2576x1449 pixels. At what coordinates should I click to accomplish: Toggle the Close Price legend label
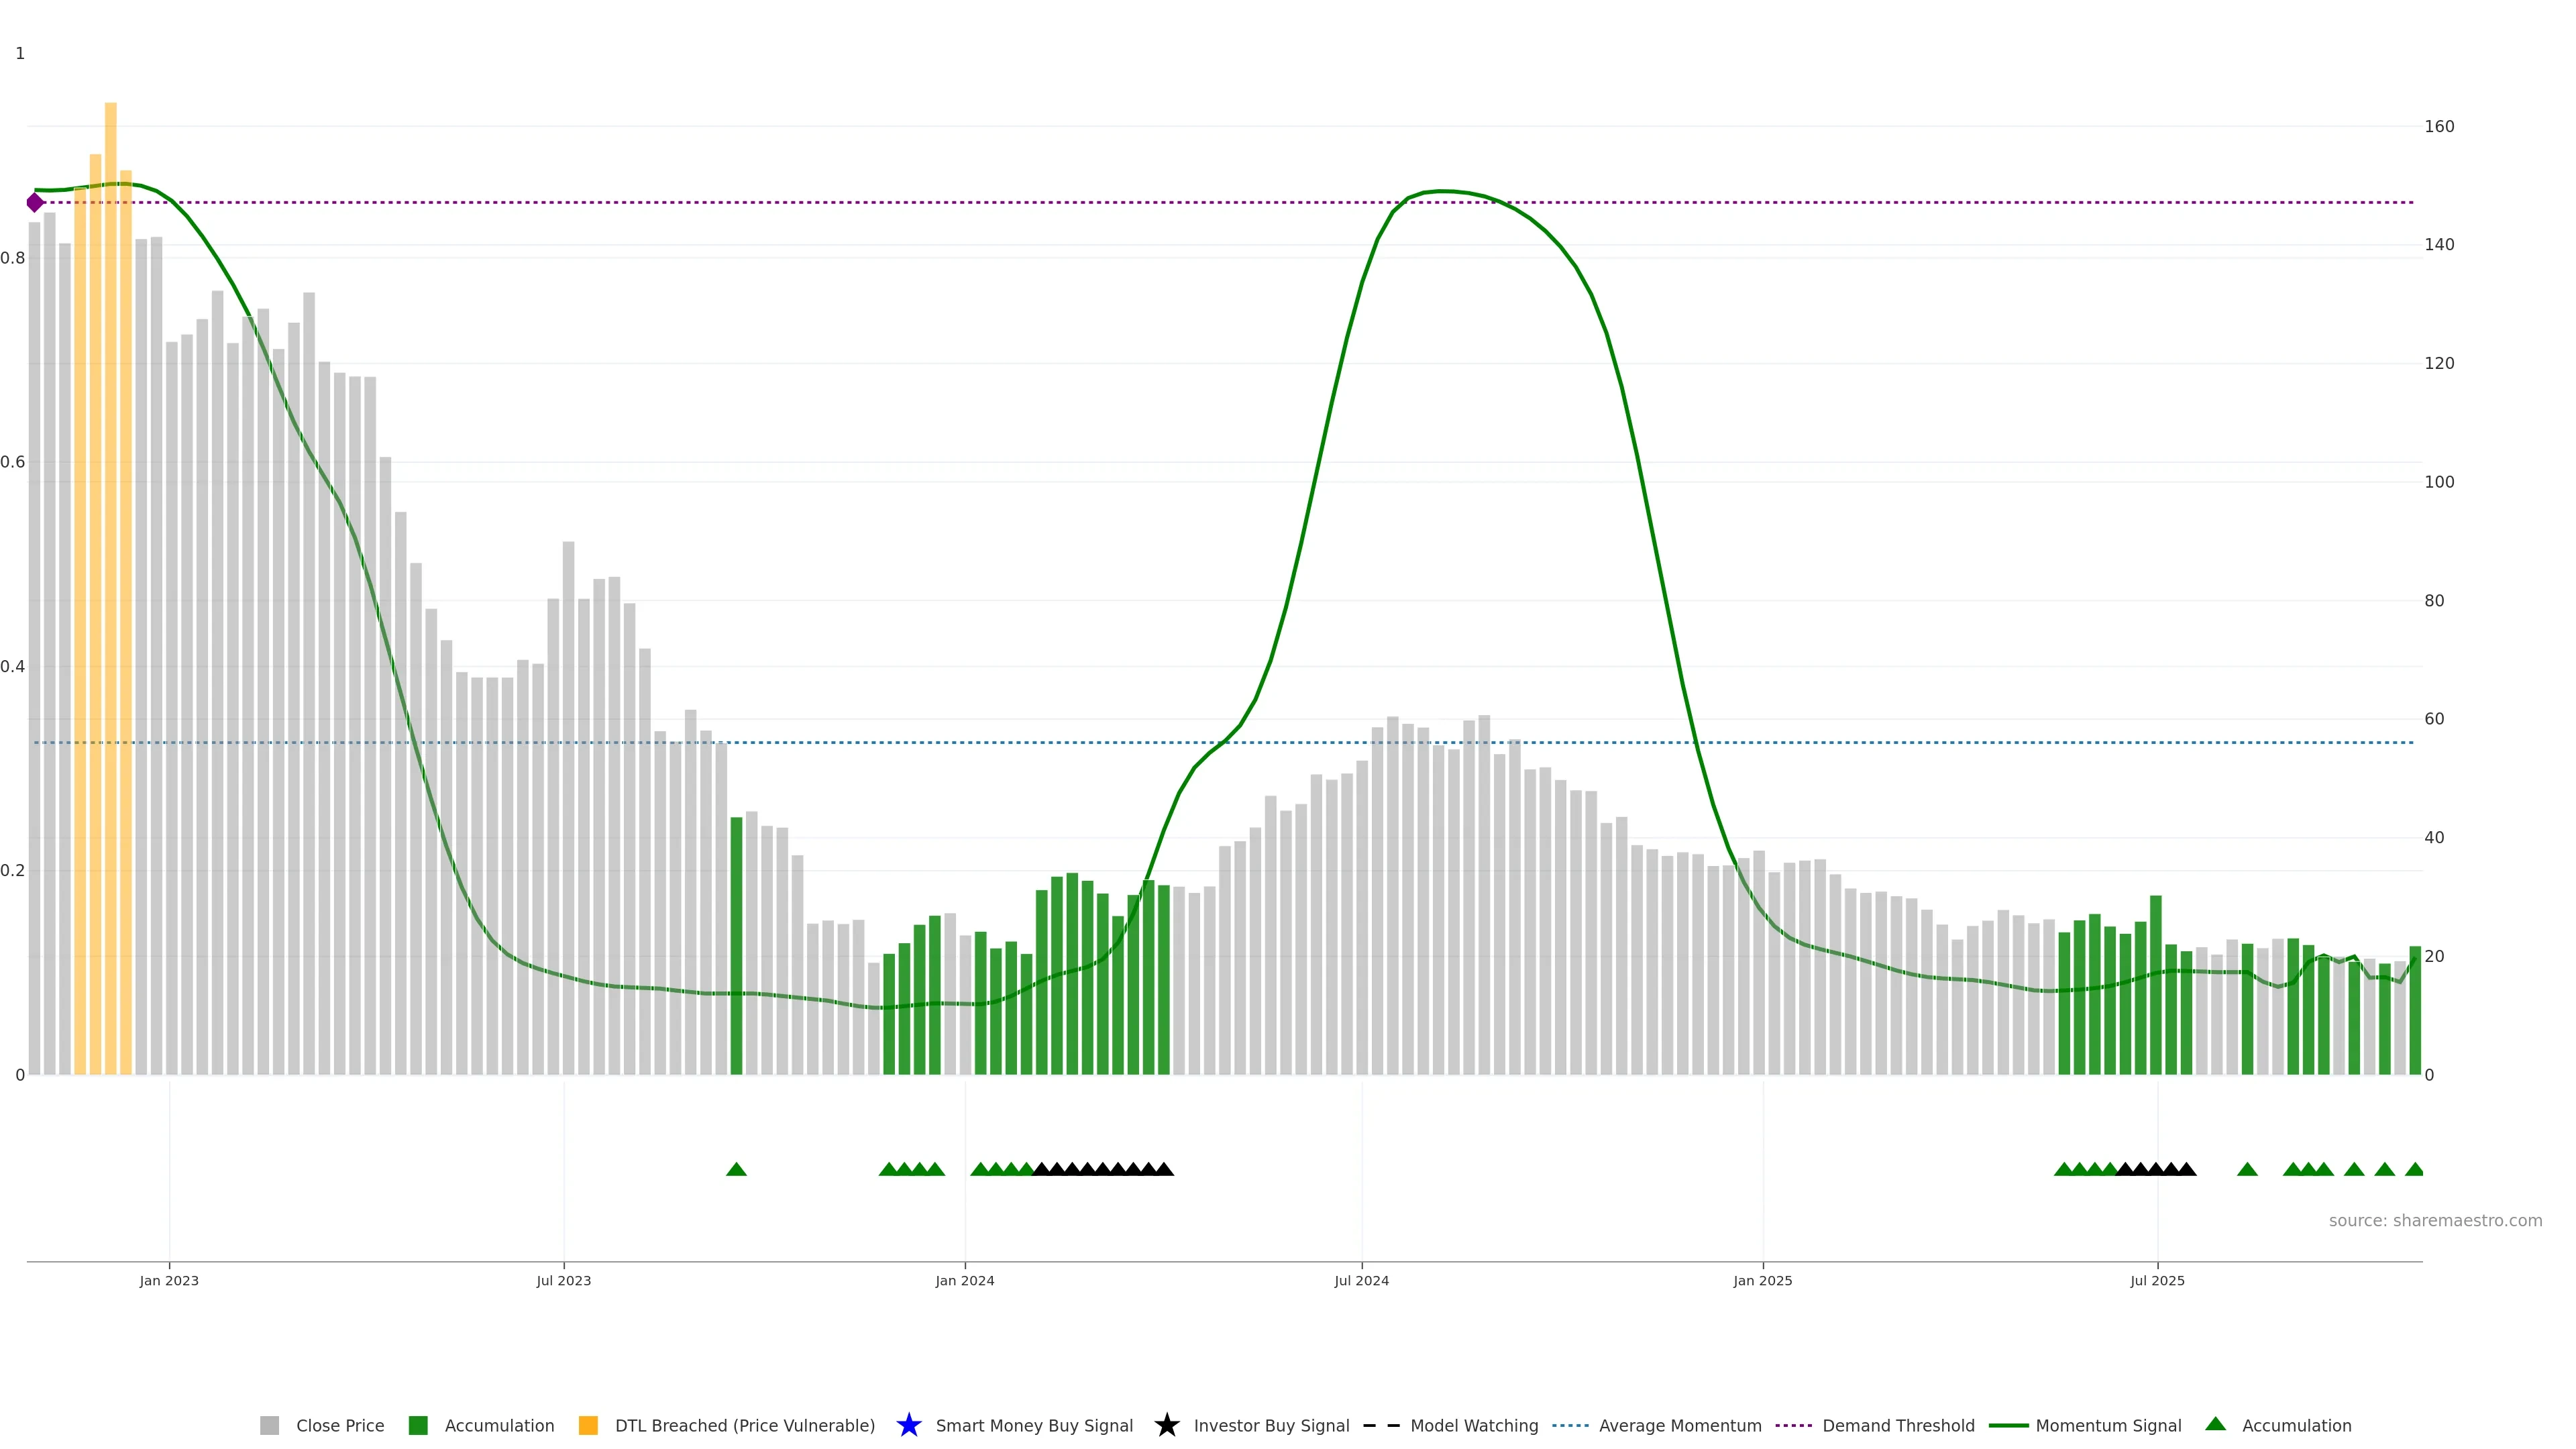coord(340,1425)
